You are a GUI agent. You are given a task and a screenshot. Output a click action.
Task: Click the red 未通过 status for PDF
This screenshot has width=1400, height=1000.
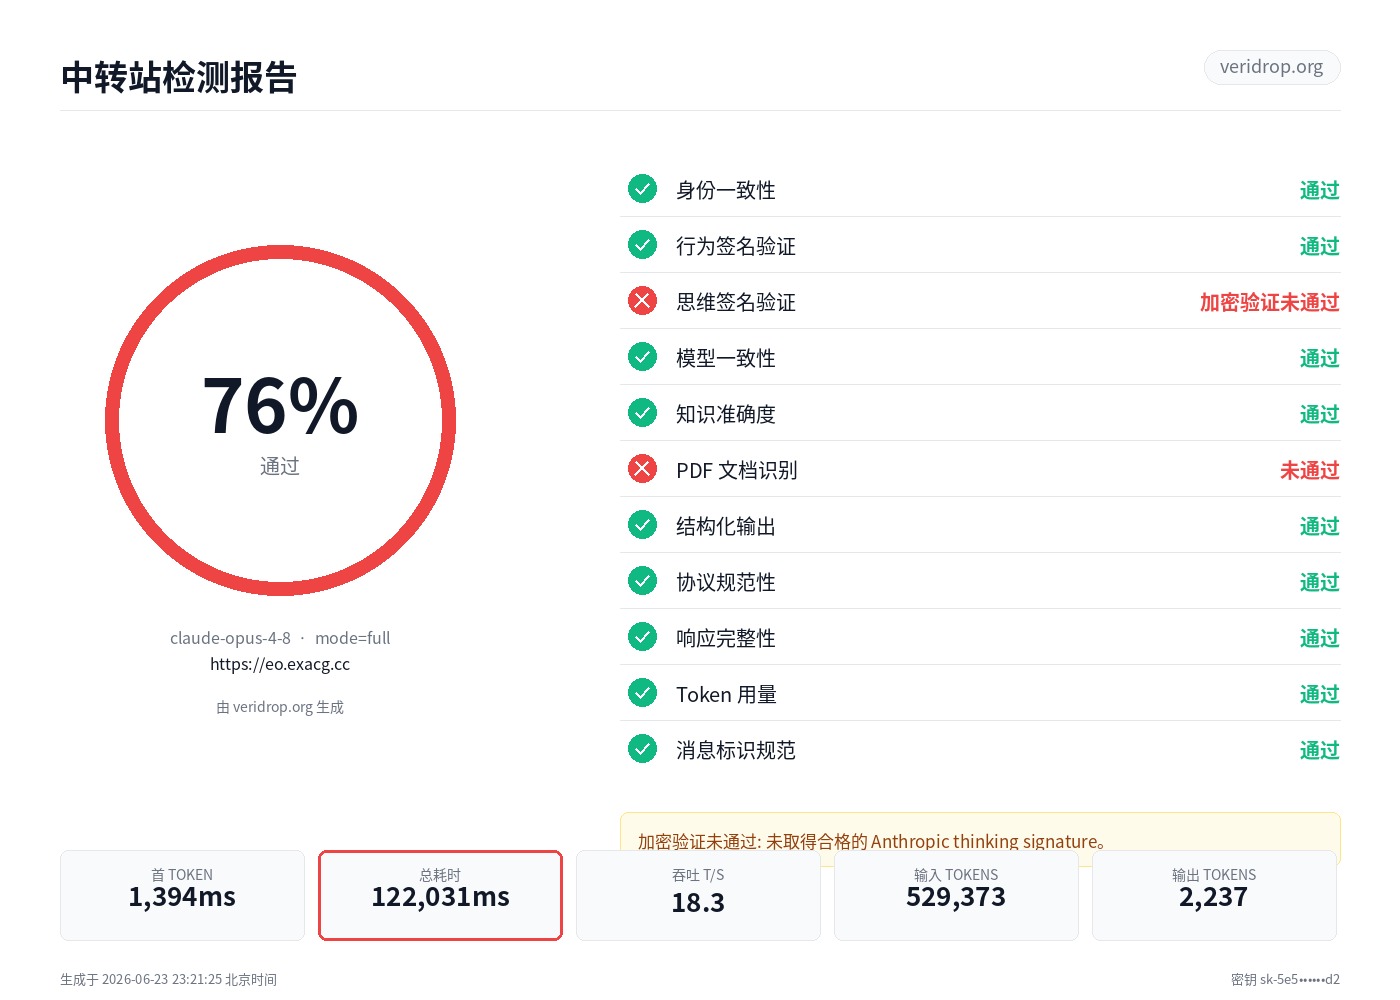click(1309, 470)
